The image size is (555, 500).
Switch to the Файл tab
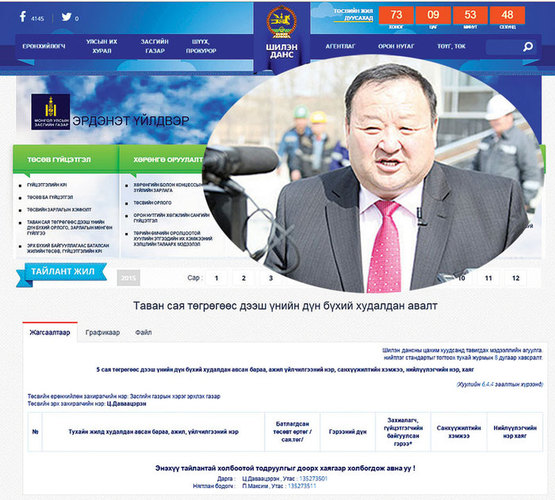143,332
